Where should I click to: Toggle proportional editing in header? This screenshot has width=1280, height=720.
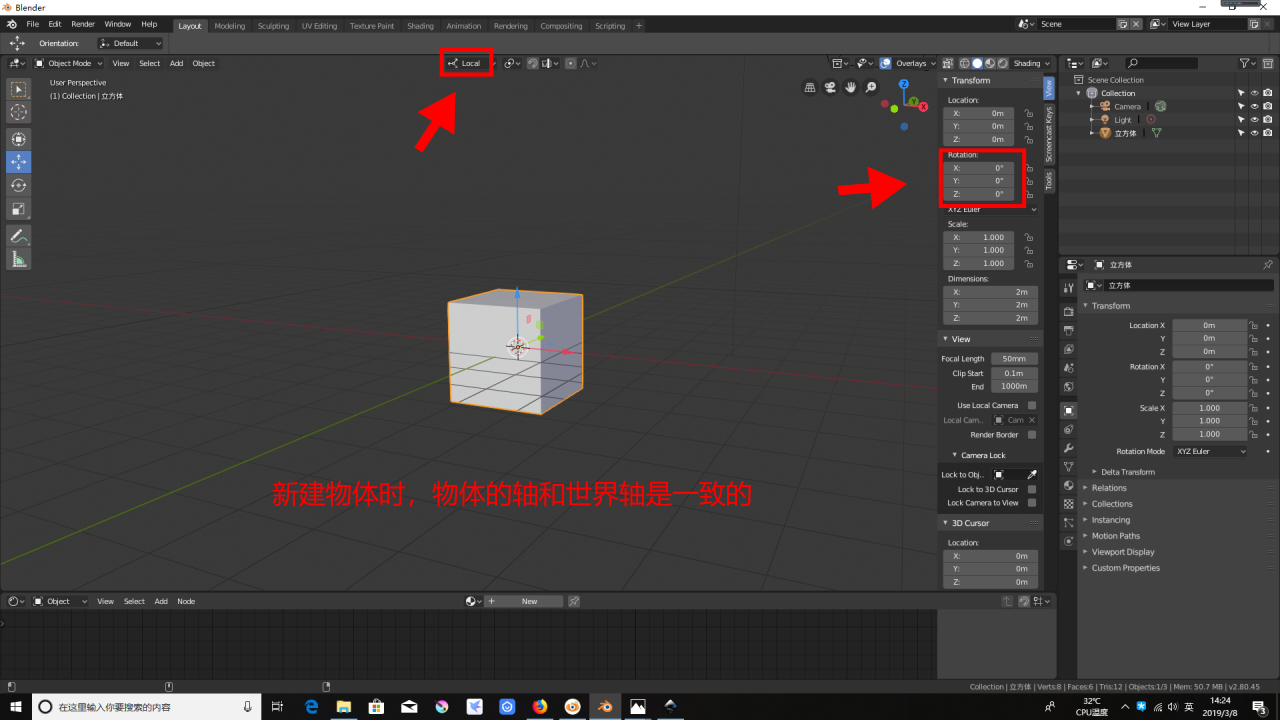tap(571, 63)
